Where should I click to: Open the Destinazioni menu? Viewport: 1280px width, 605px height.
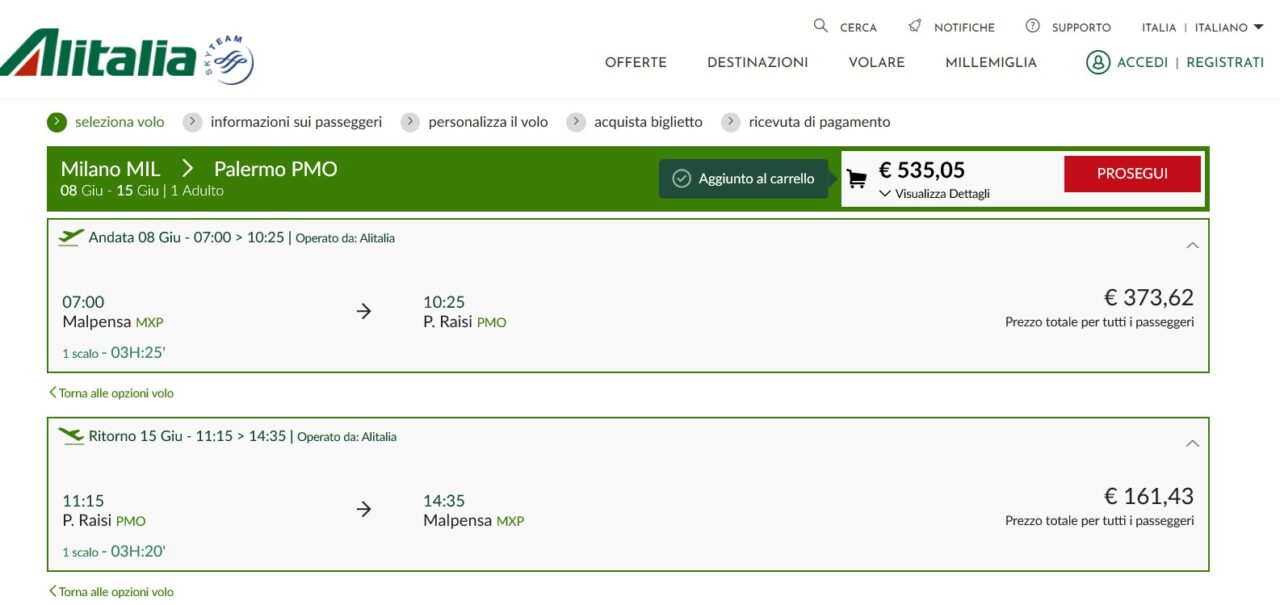(x=757, y=62)
